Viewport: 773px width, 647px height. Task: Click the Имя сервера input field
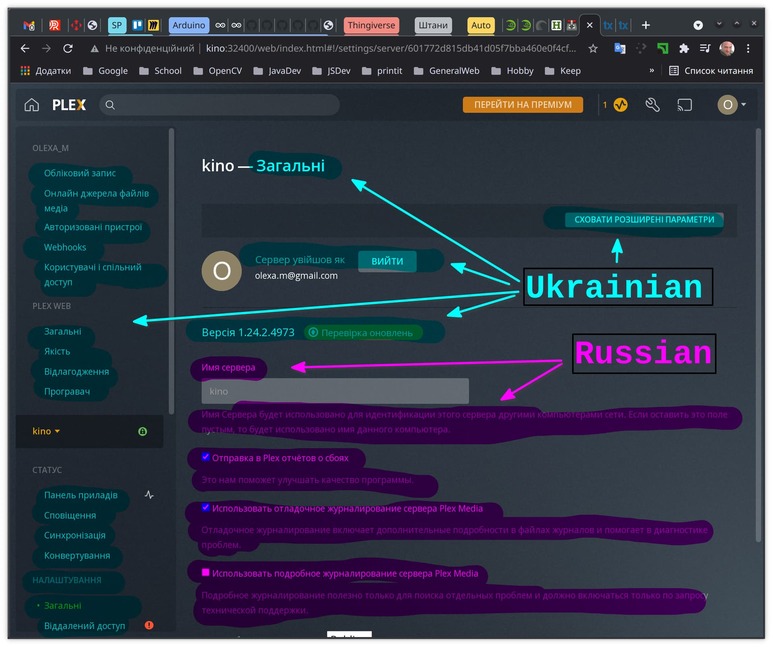point(335,391)
